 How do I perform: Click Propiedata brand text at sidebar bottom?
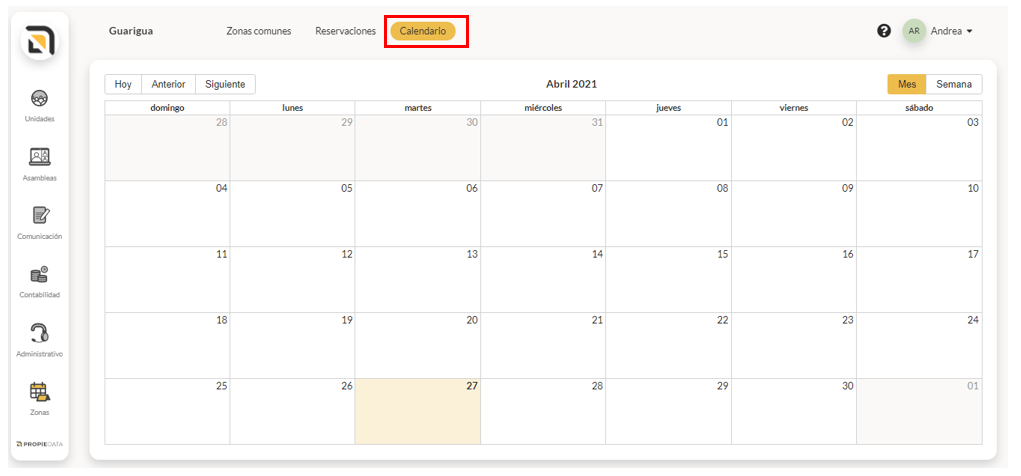click(x=40, y=444)
